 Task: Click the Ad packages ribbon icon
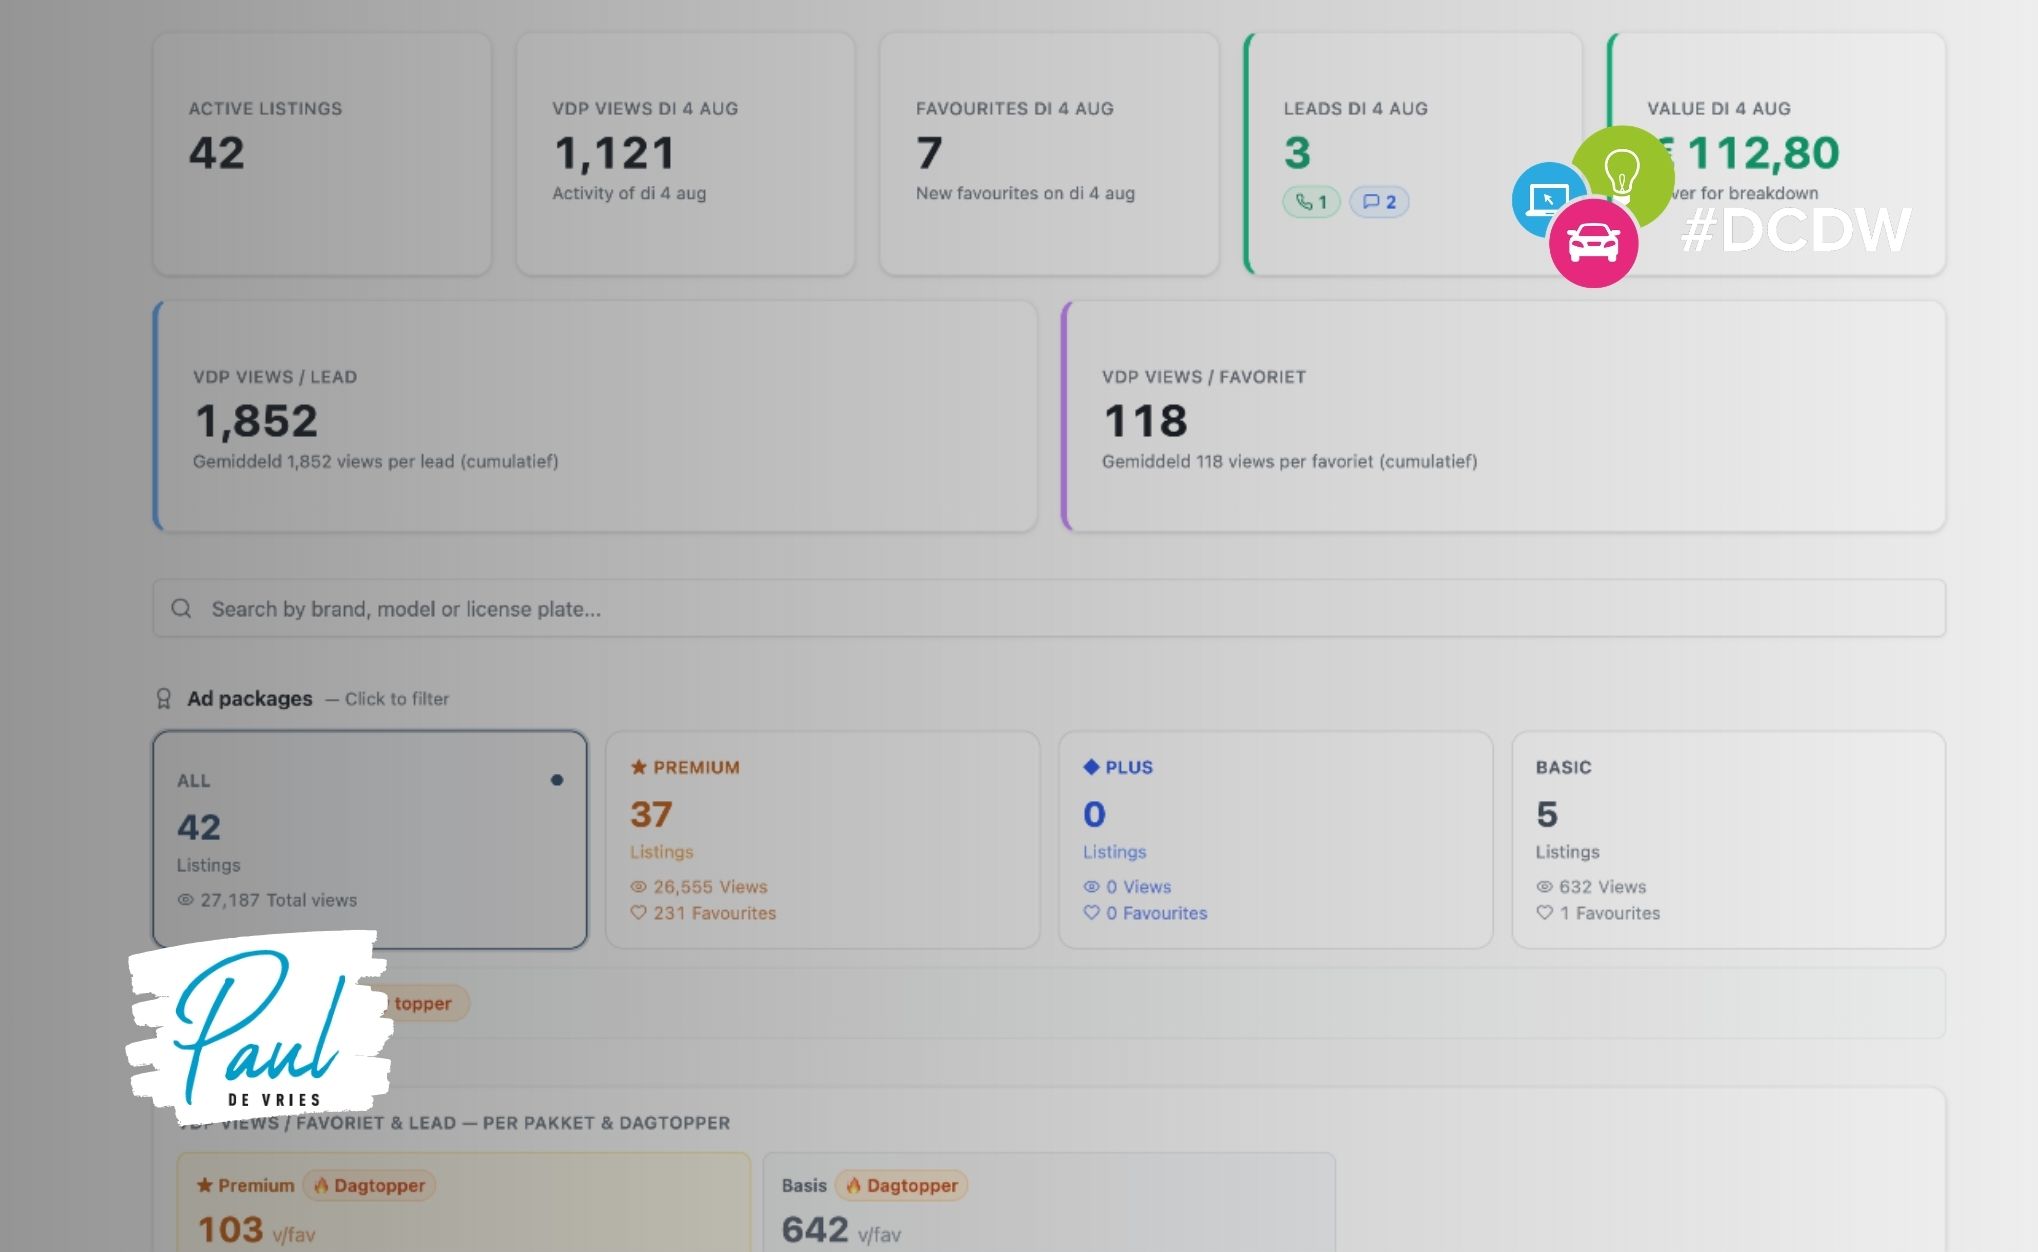(164, 698)
